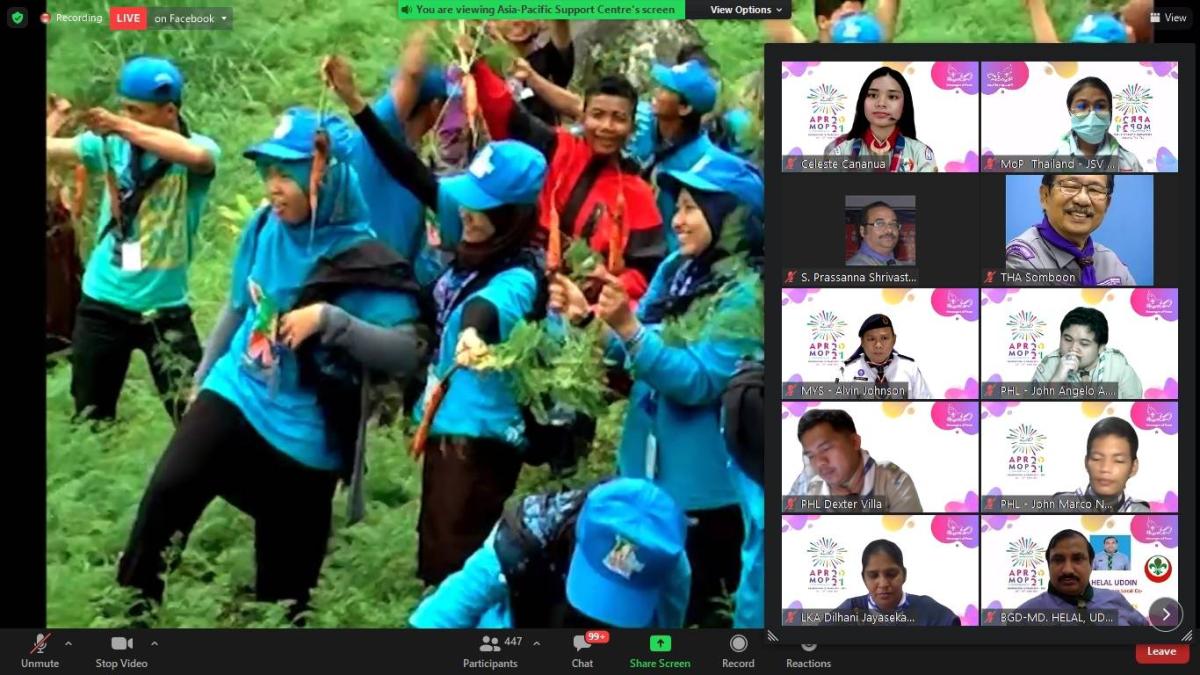Open the Participants panel icon
Screen dimensions: 1200x675
(x=489, y=643)
